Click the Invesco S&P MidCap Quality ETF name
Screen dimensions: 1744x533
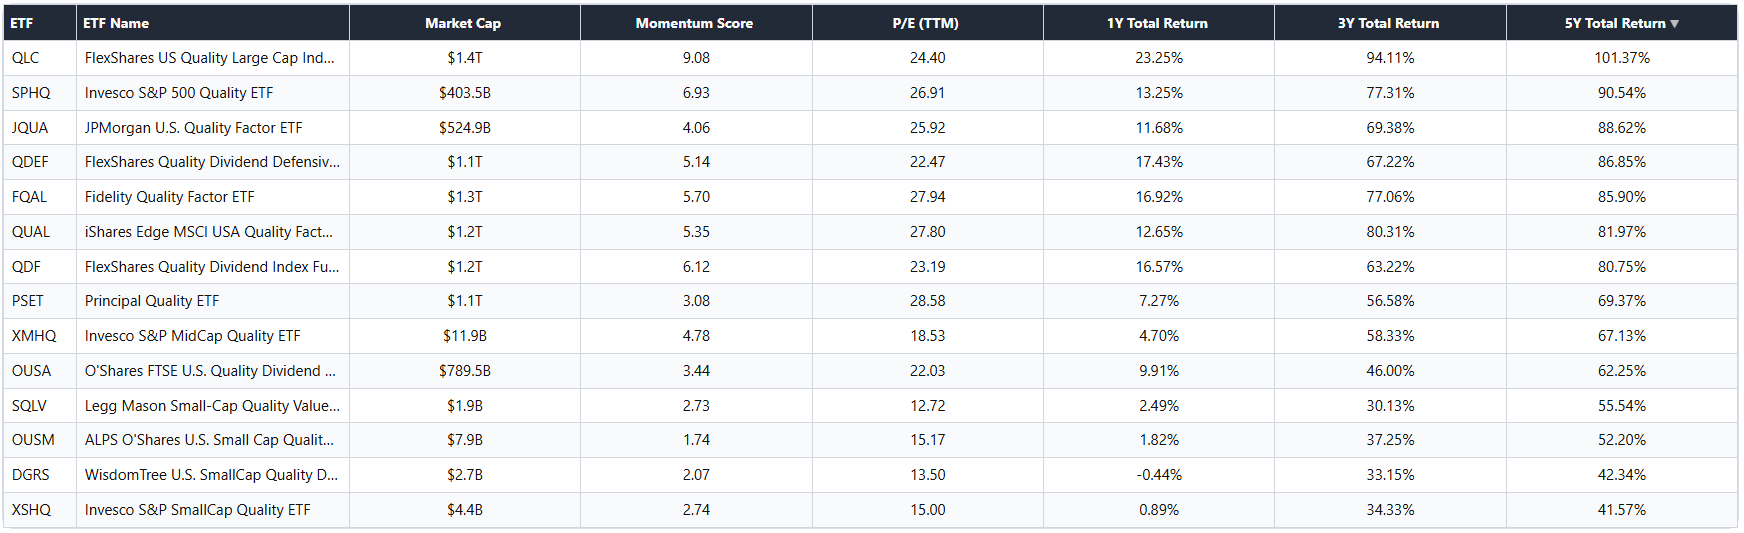point(193,336)
